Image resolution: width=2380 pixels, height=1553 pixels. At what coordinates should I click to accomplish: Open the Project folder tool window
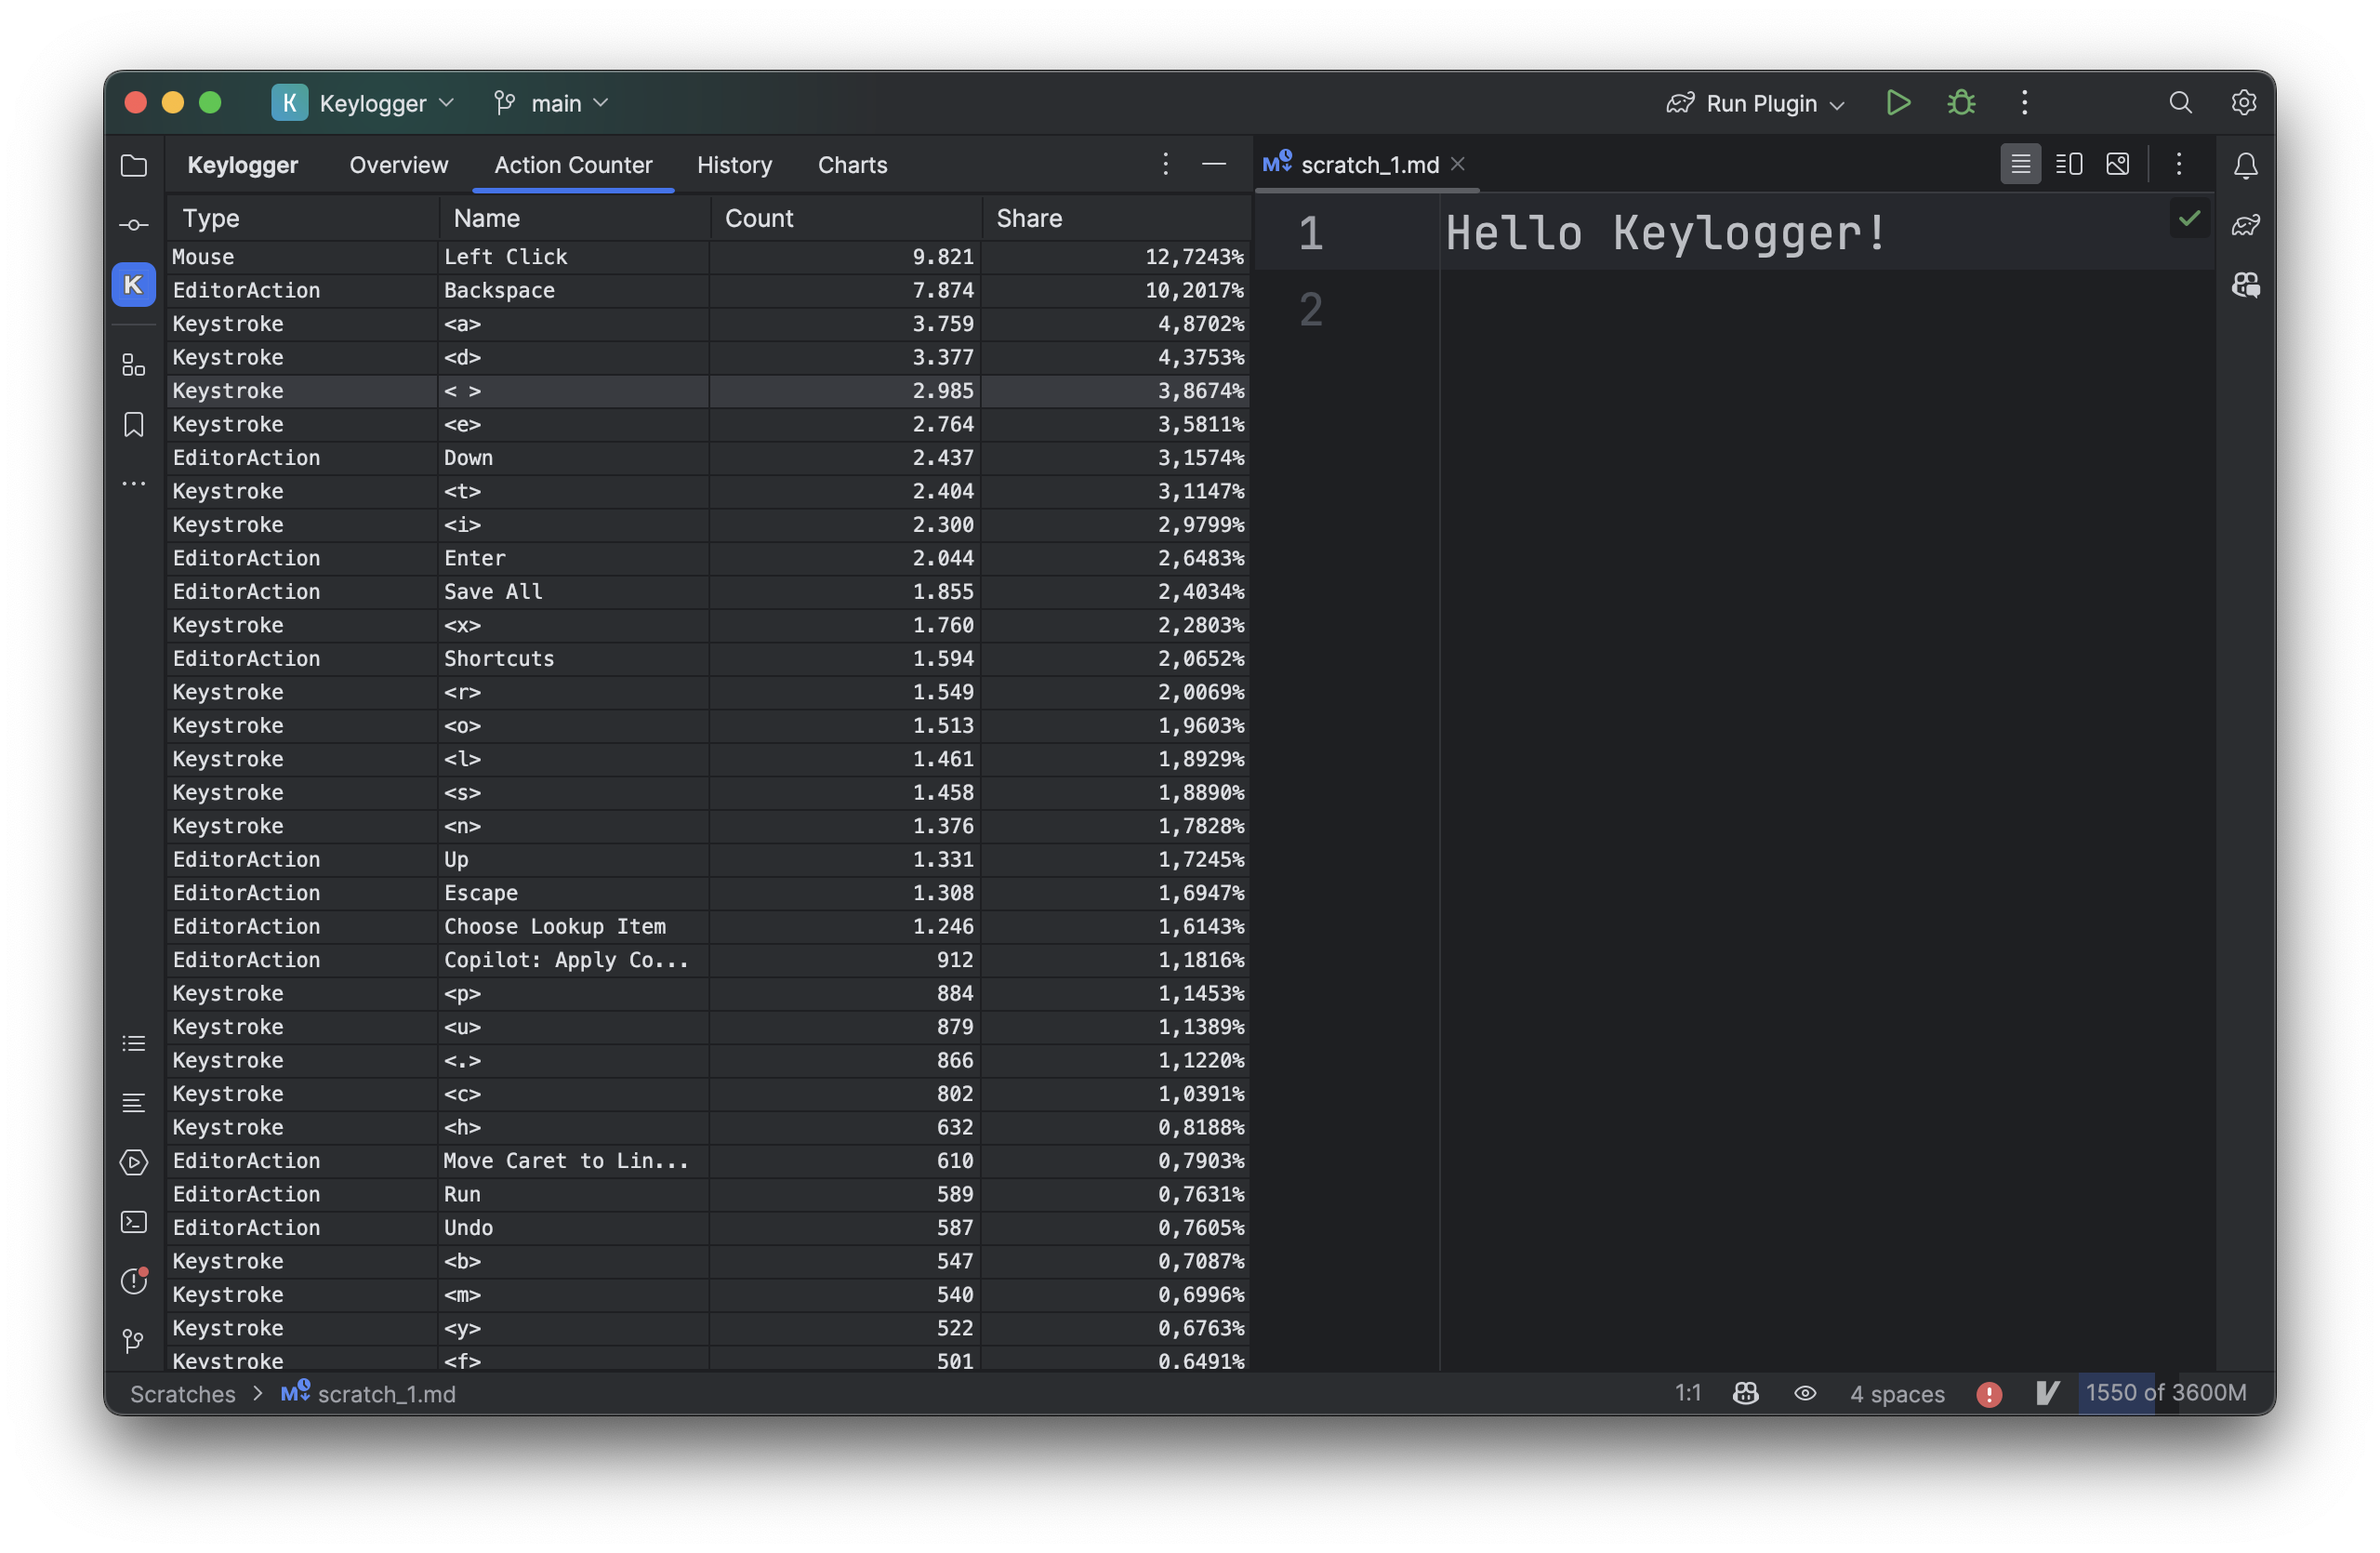[133, 165]
